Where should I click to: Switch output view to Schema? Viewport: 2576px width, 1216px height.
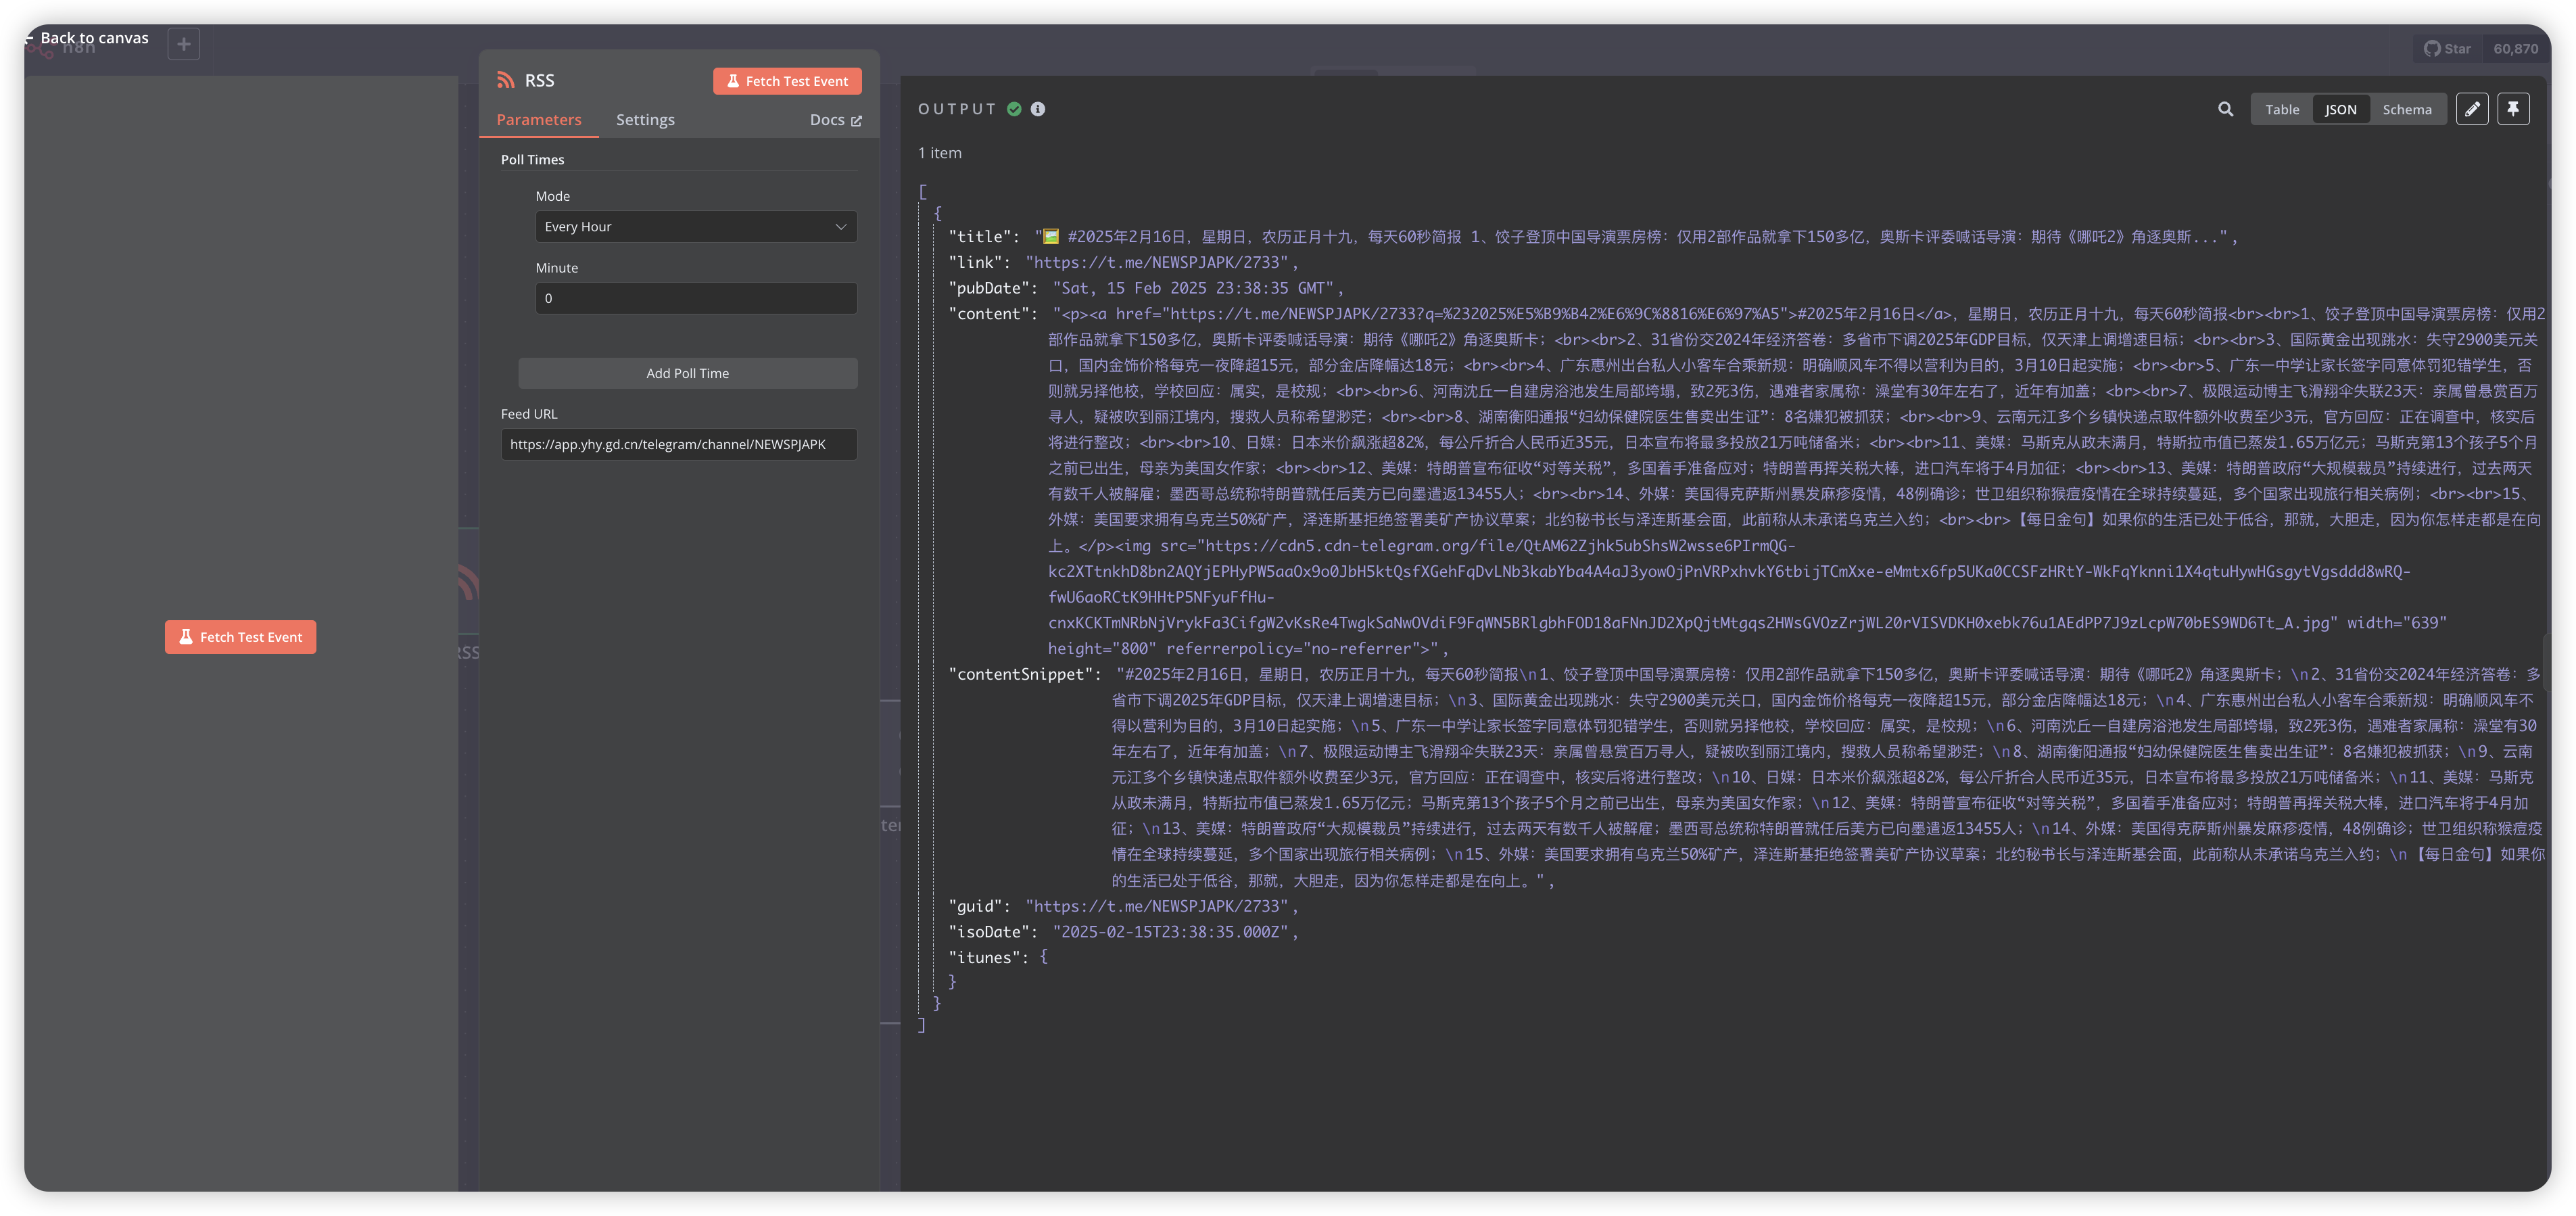click(2406, 109)
